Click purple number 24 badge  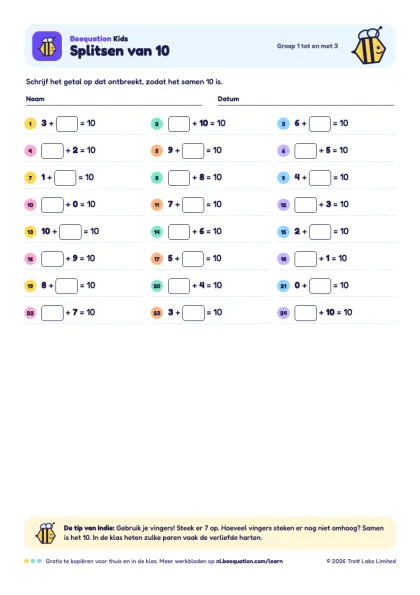pyautogui.click(x=283, y=313)
